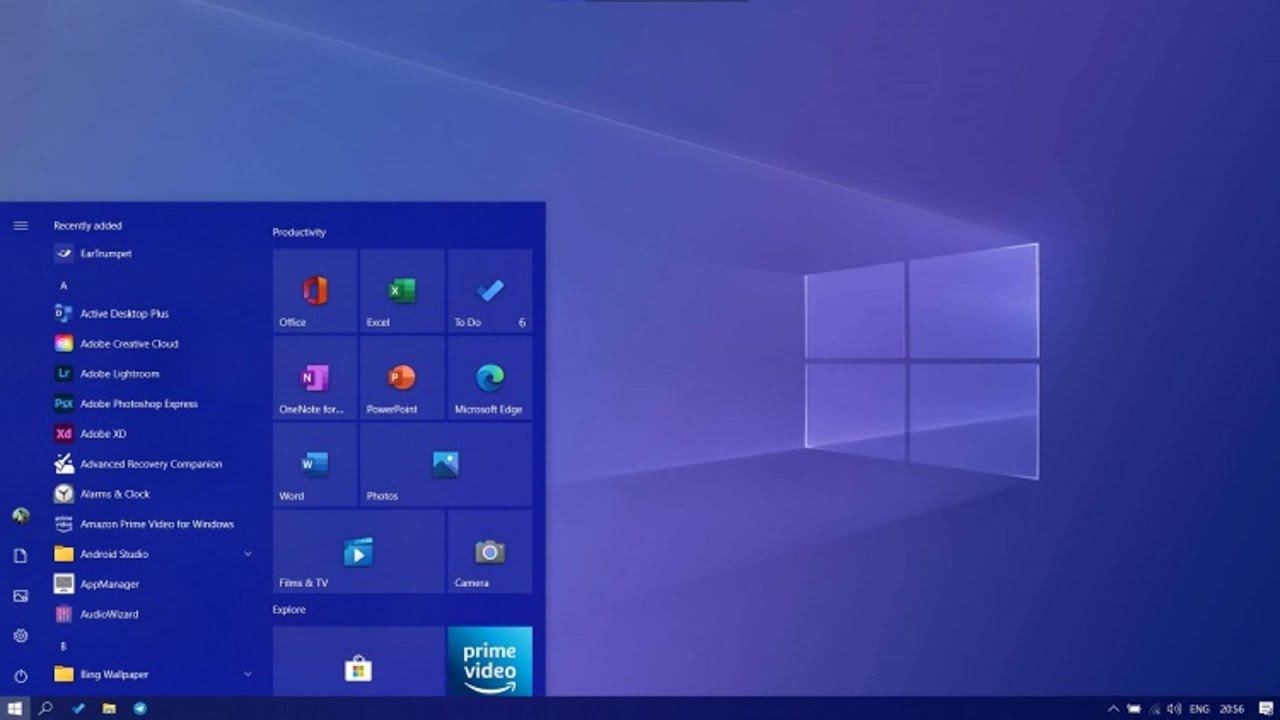This screenshot has width=1280, height=720.
Task: Open File Explorer from the taskbar
Action: coord(109,708)
